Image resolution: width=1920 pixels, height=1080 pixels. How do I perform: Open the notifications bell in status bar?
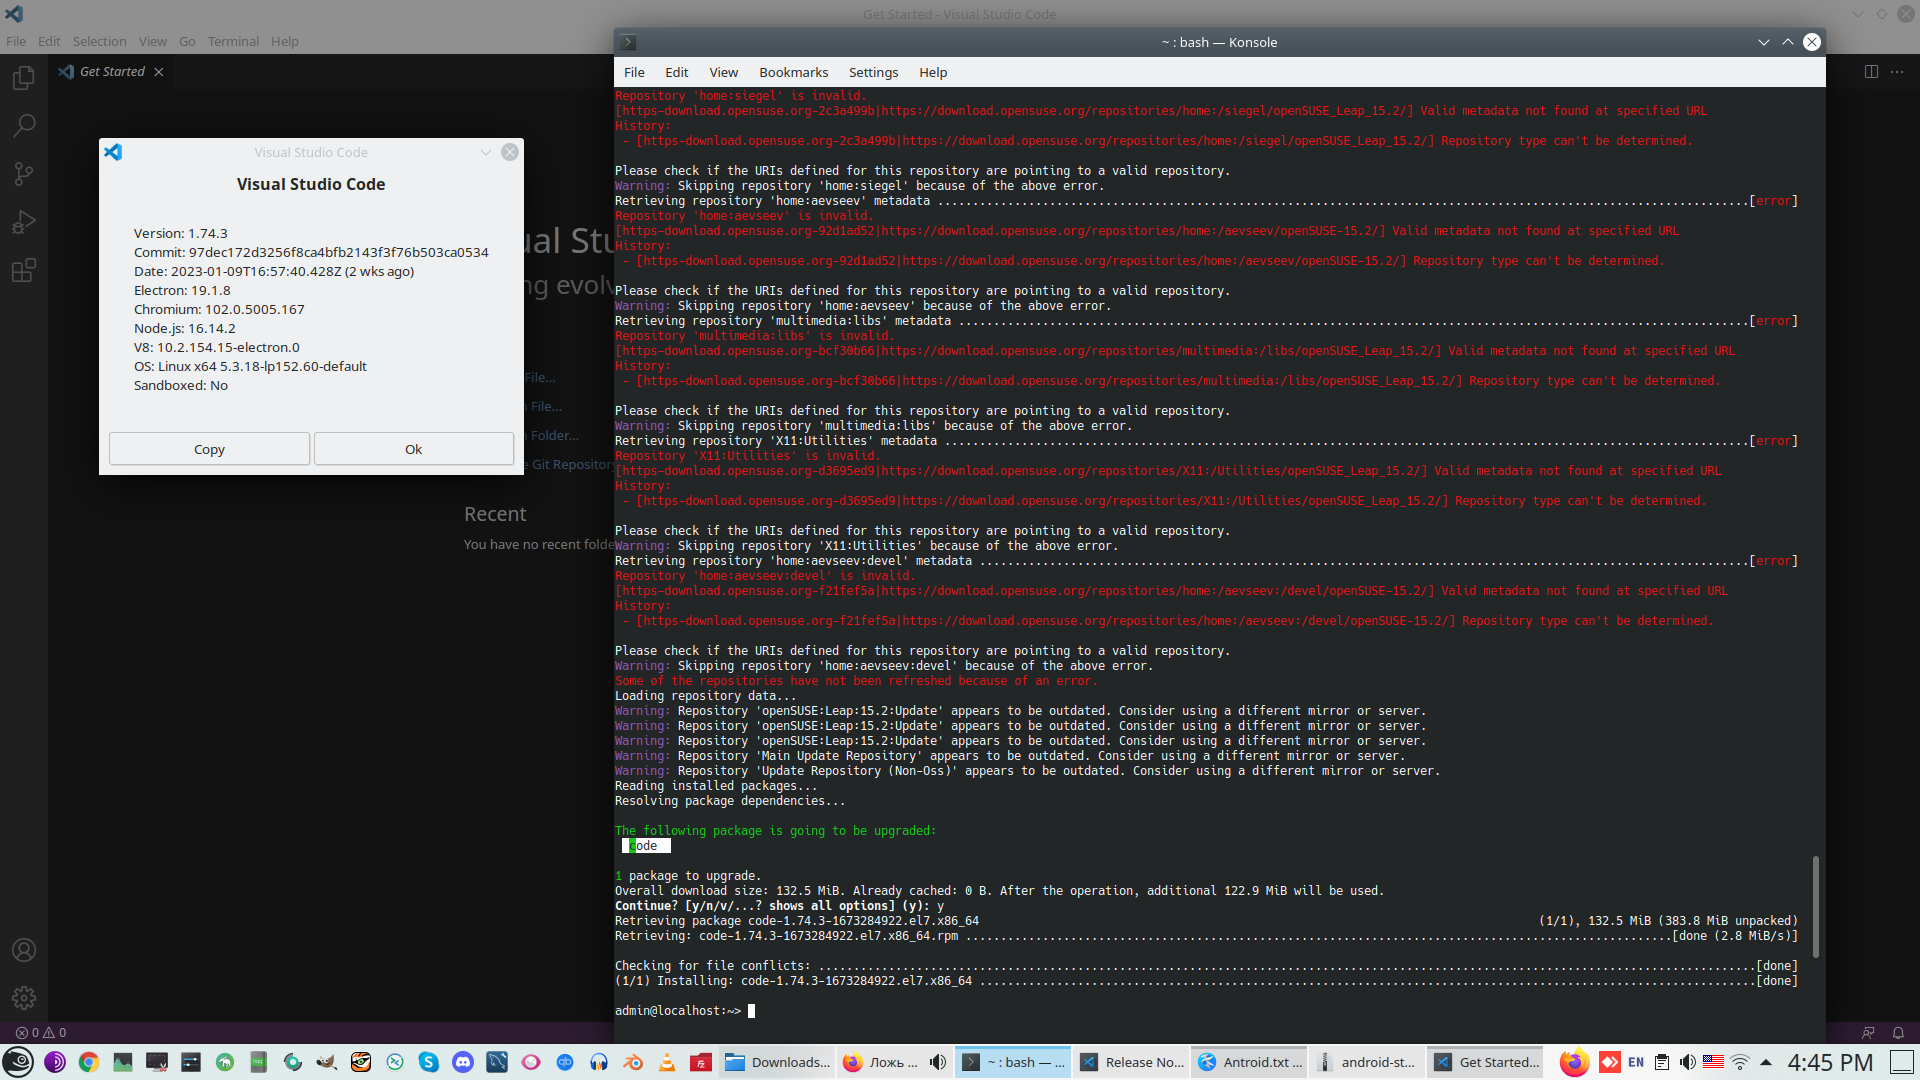[1898, 1033]
